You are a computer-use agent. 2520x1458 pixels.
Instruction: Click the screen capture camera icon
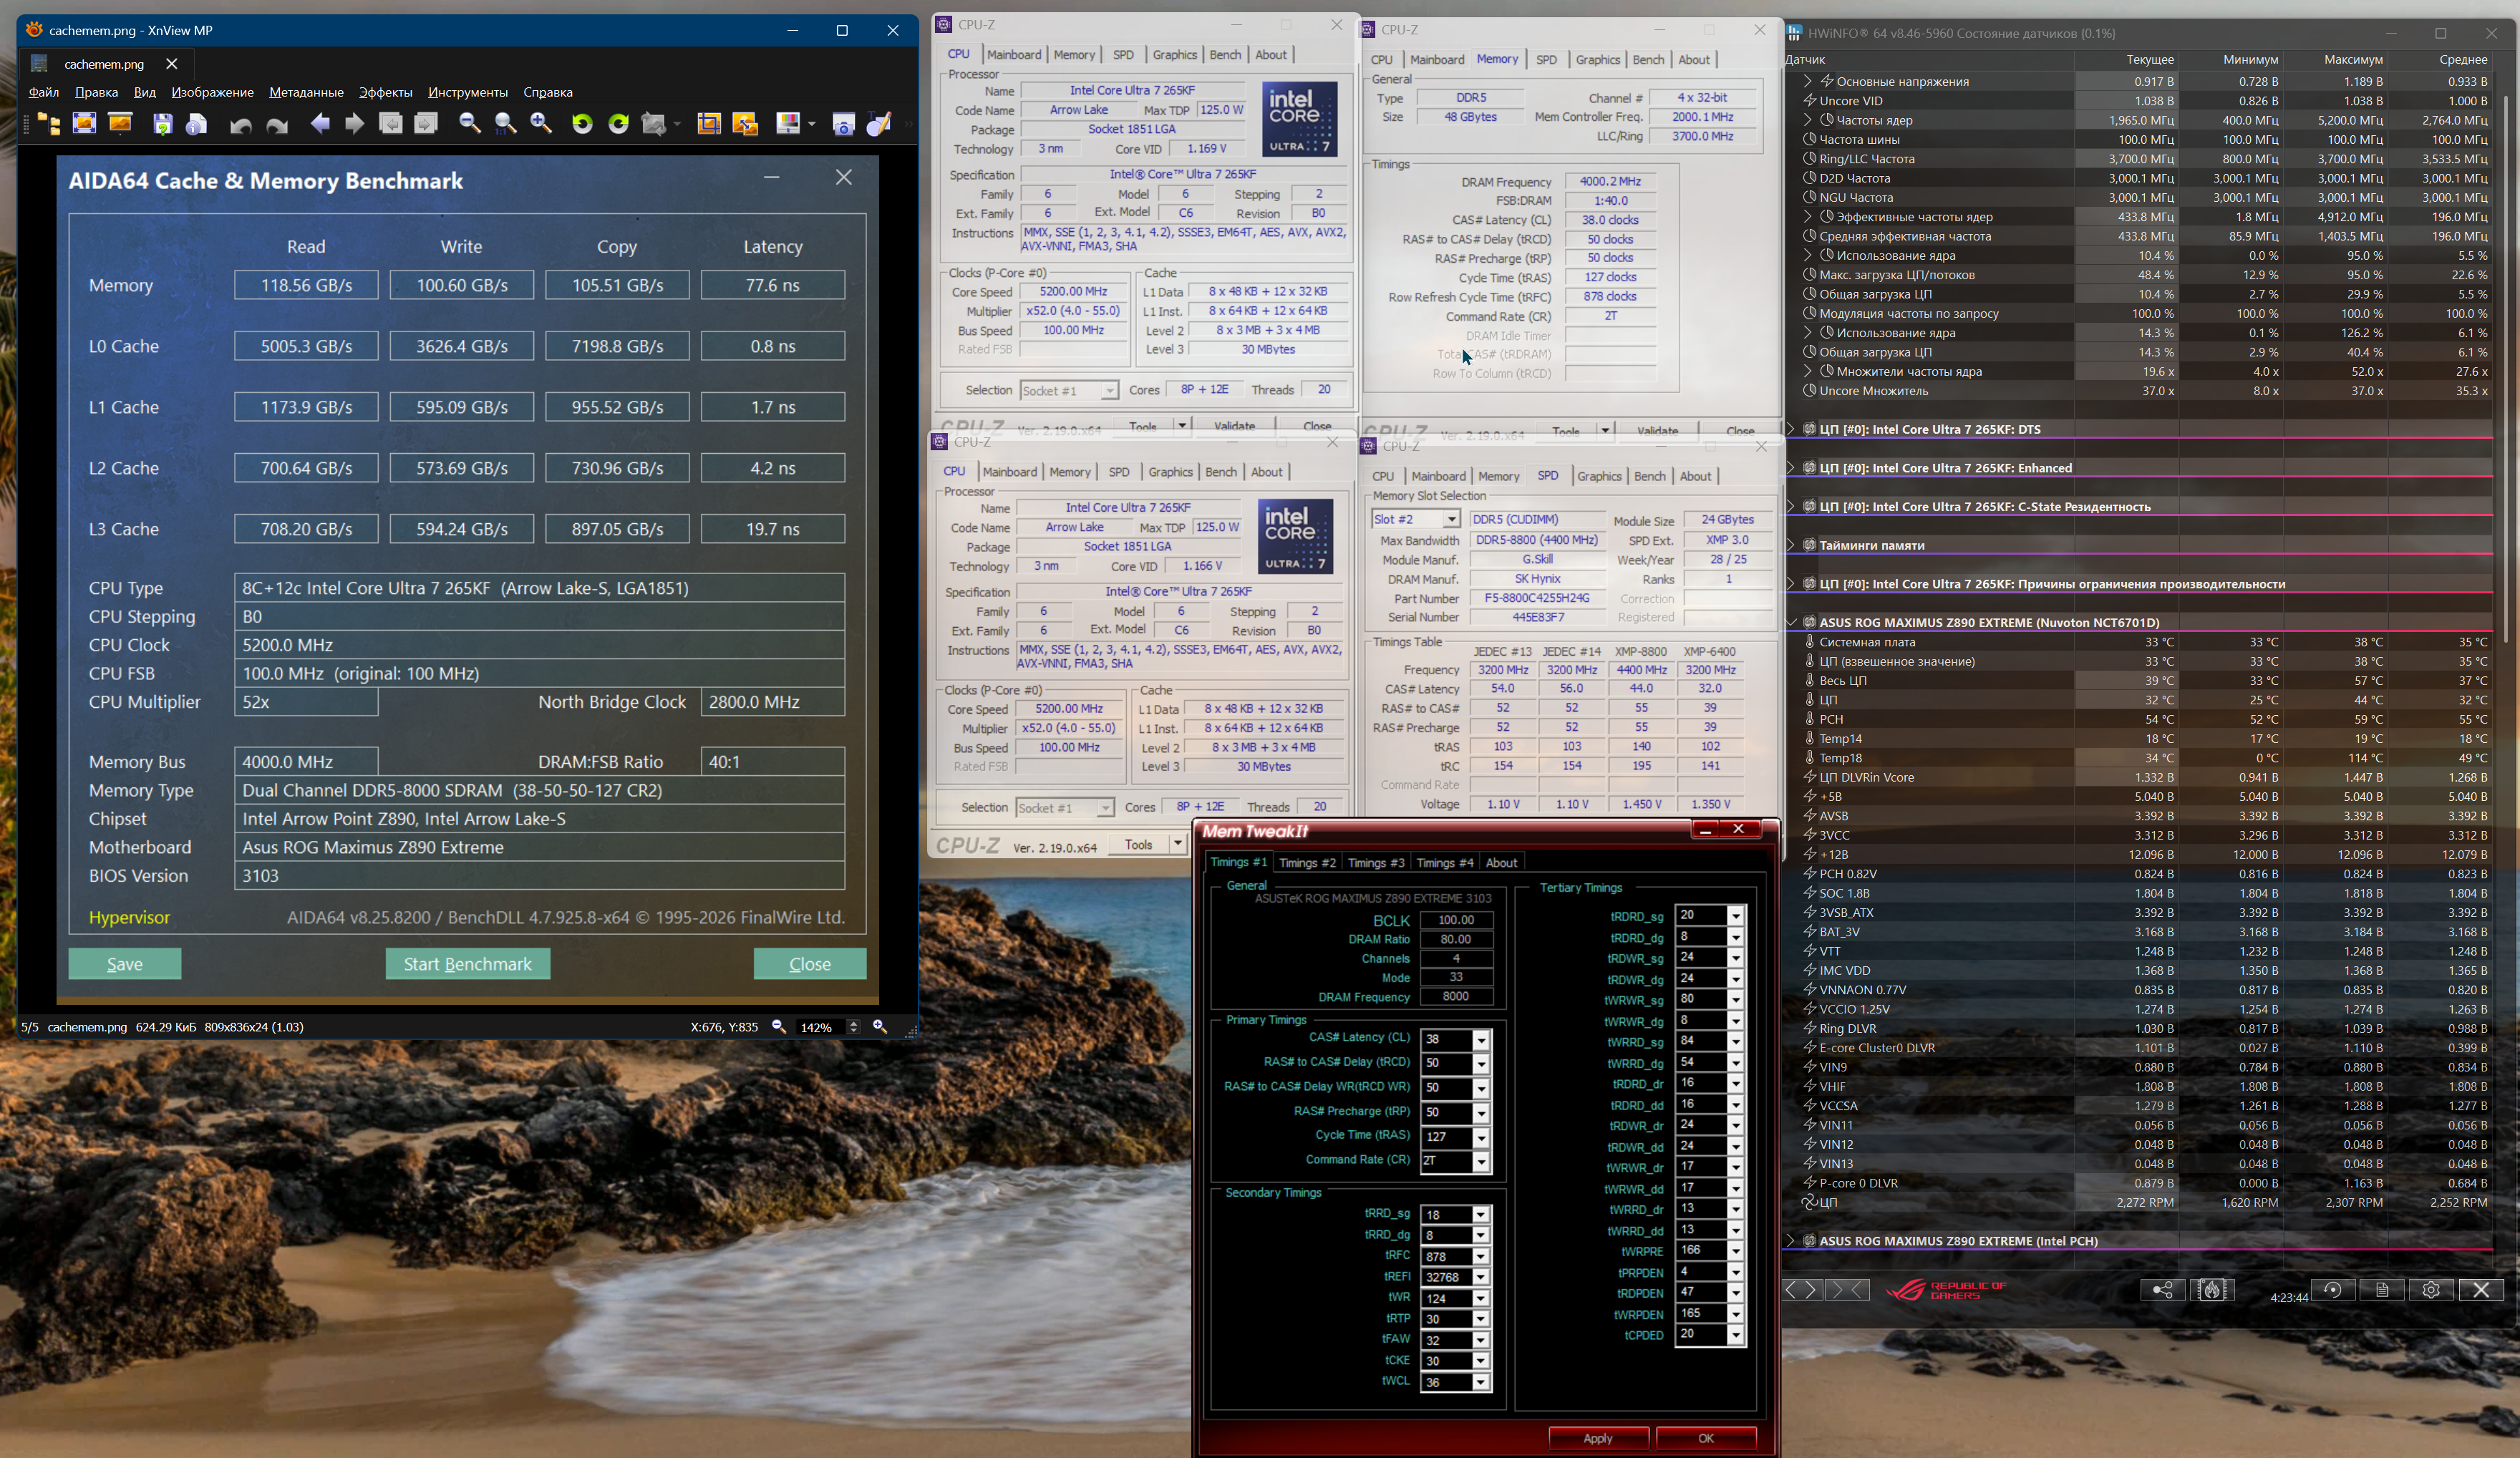pos(843,123)
